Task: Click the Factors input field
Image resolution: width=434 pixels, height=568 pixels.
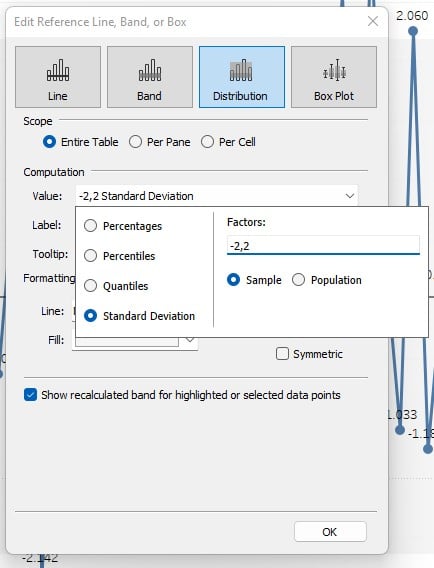Action: pos(323,246)
